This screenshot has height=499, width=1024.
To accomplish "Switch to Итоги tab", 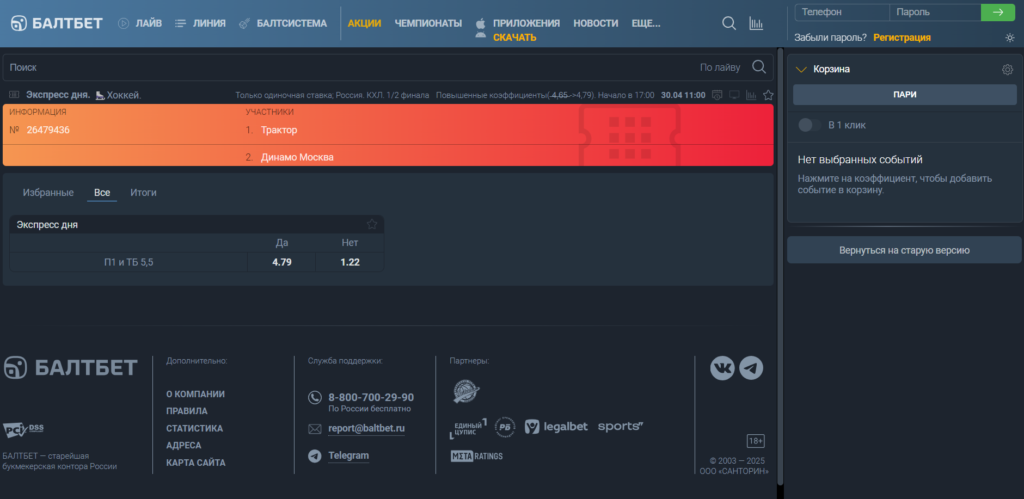I will (143, 193).
